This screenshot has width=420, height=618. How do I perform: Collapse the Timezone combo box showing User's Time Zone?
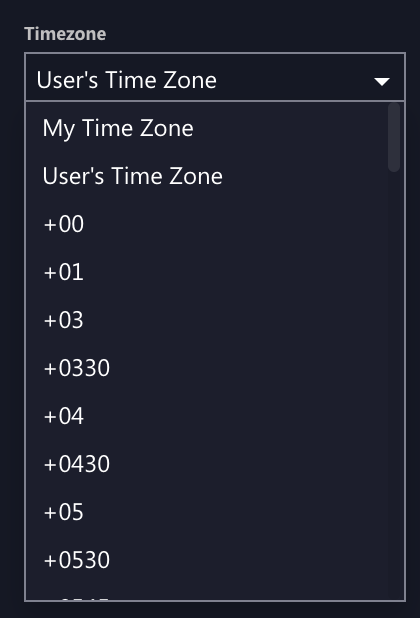(215, 77)
